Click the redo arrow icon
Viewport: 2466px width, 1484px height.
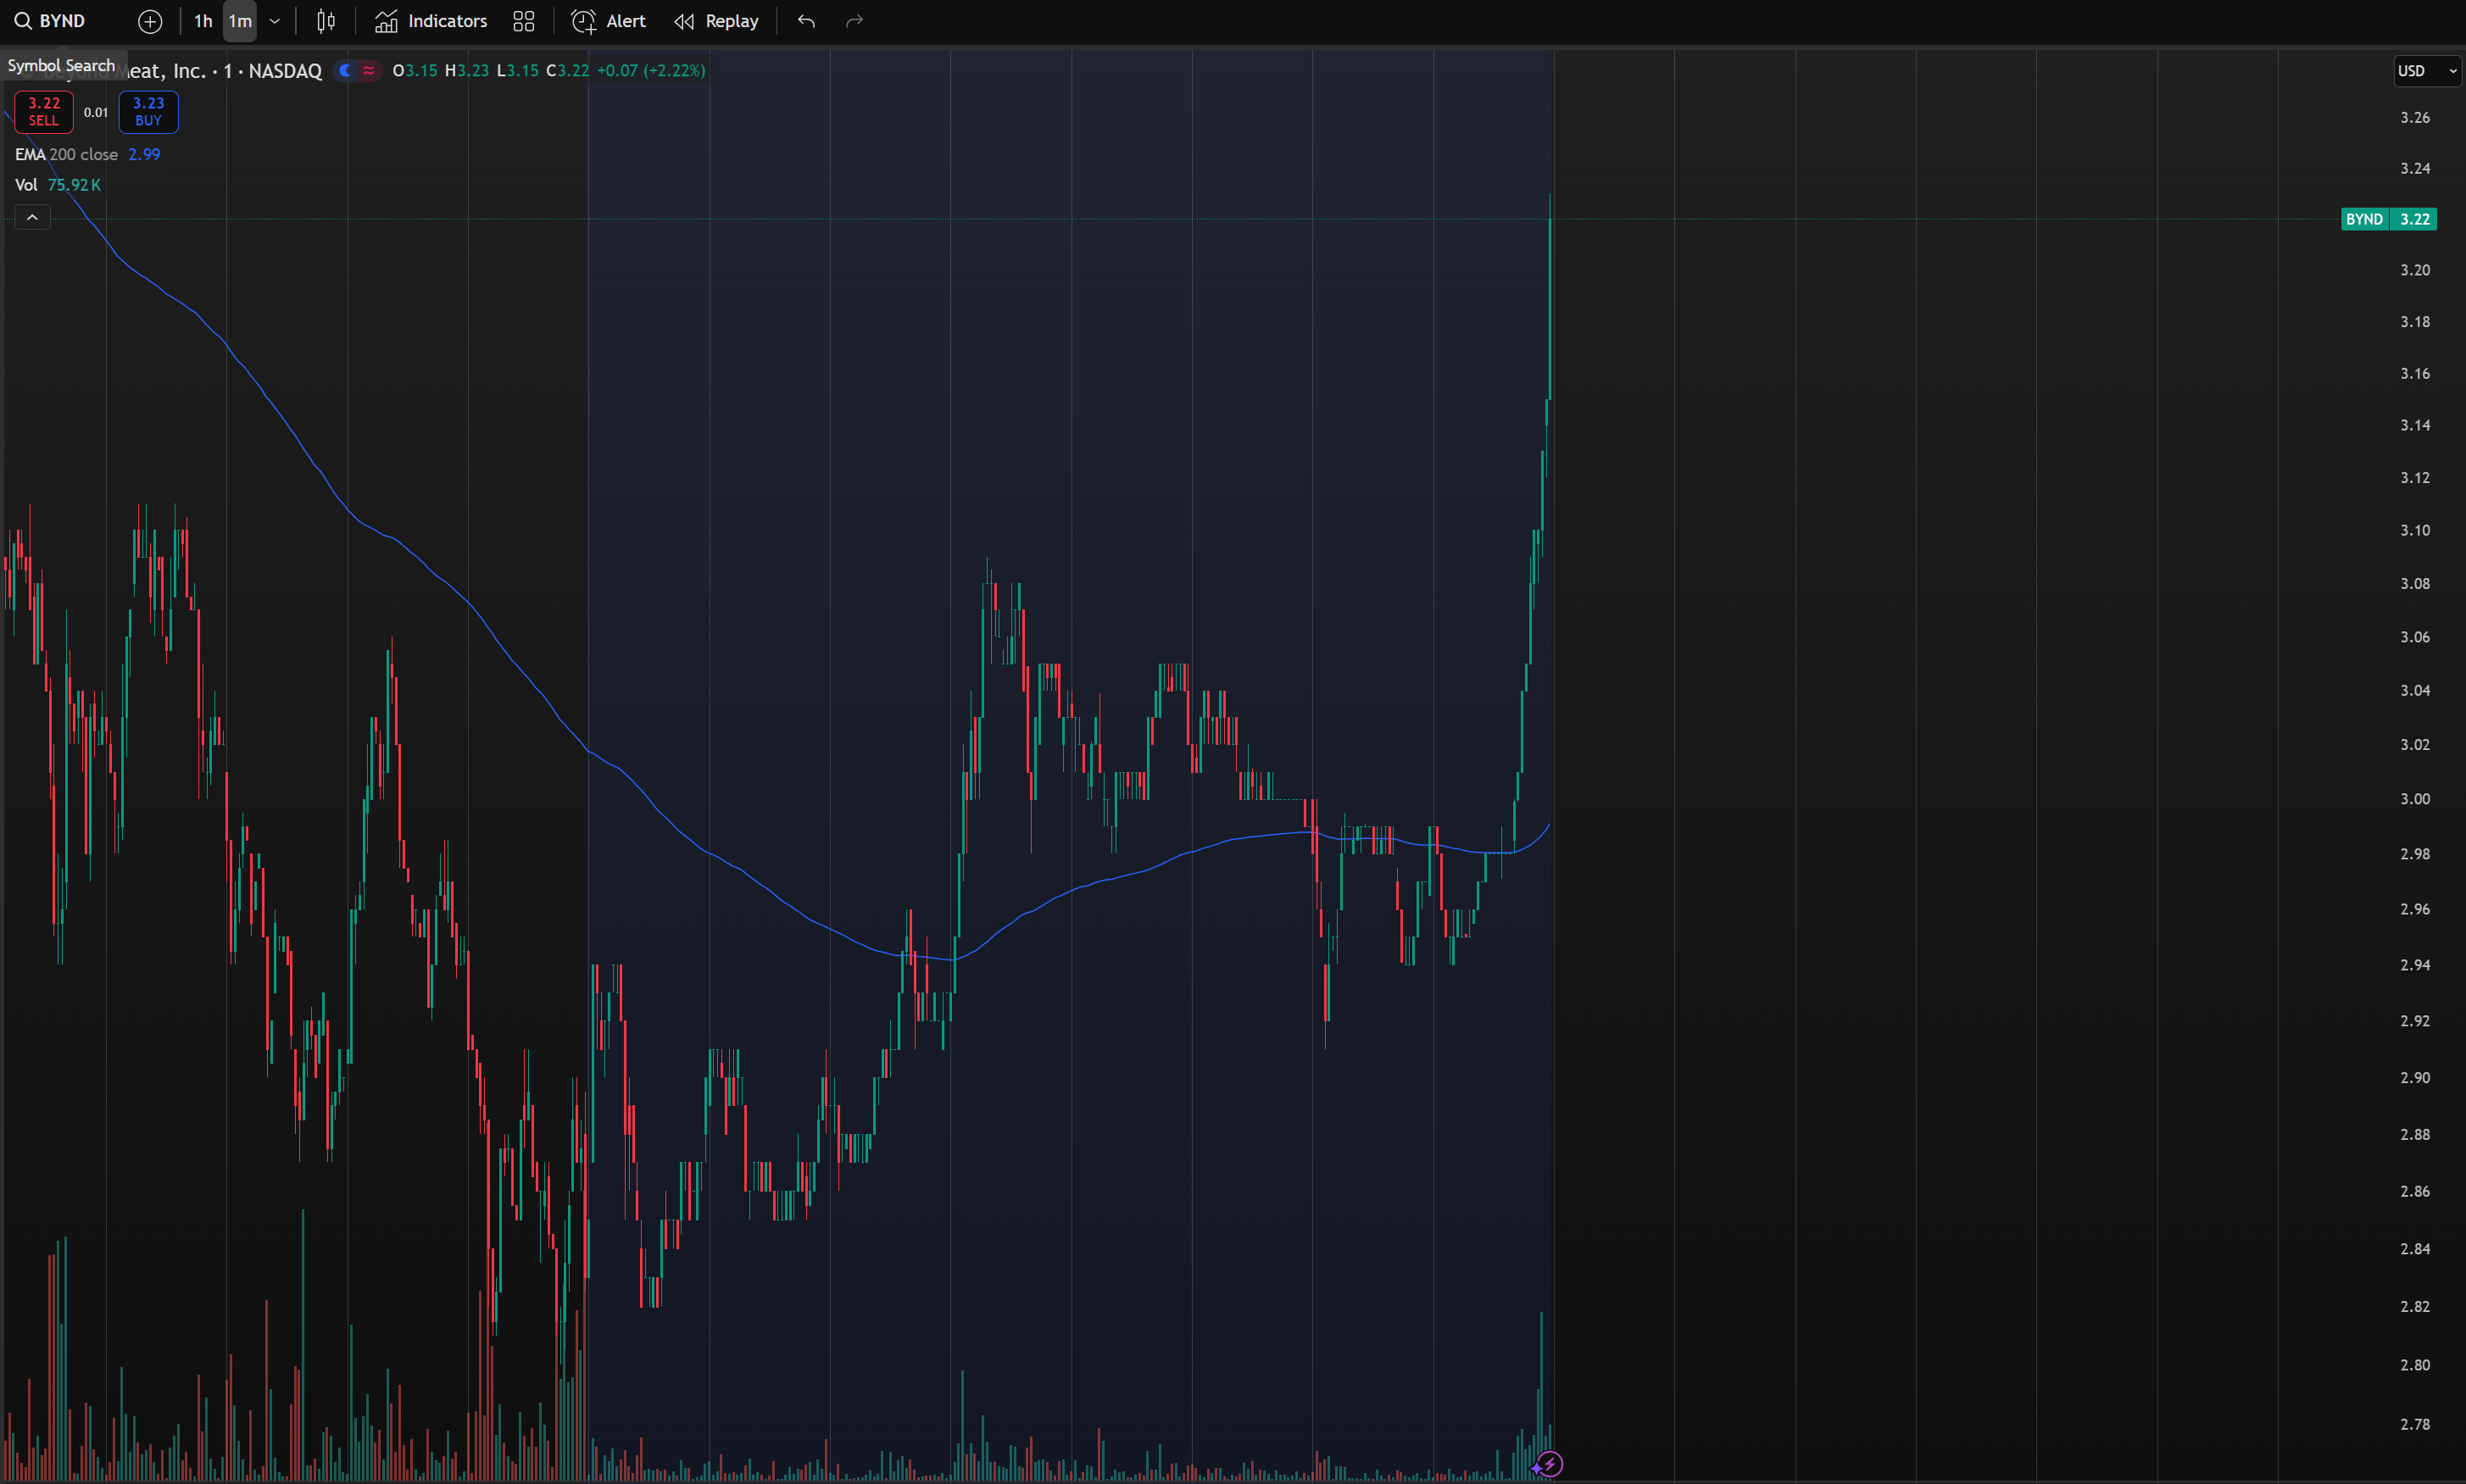pyautogui.click(x=854, y=21)
